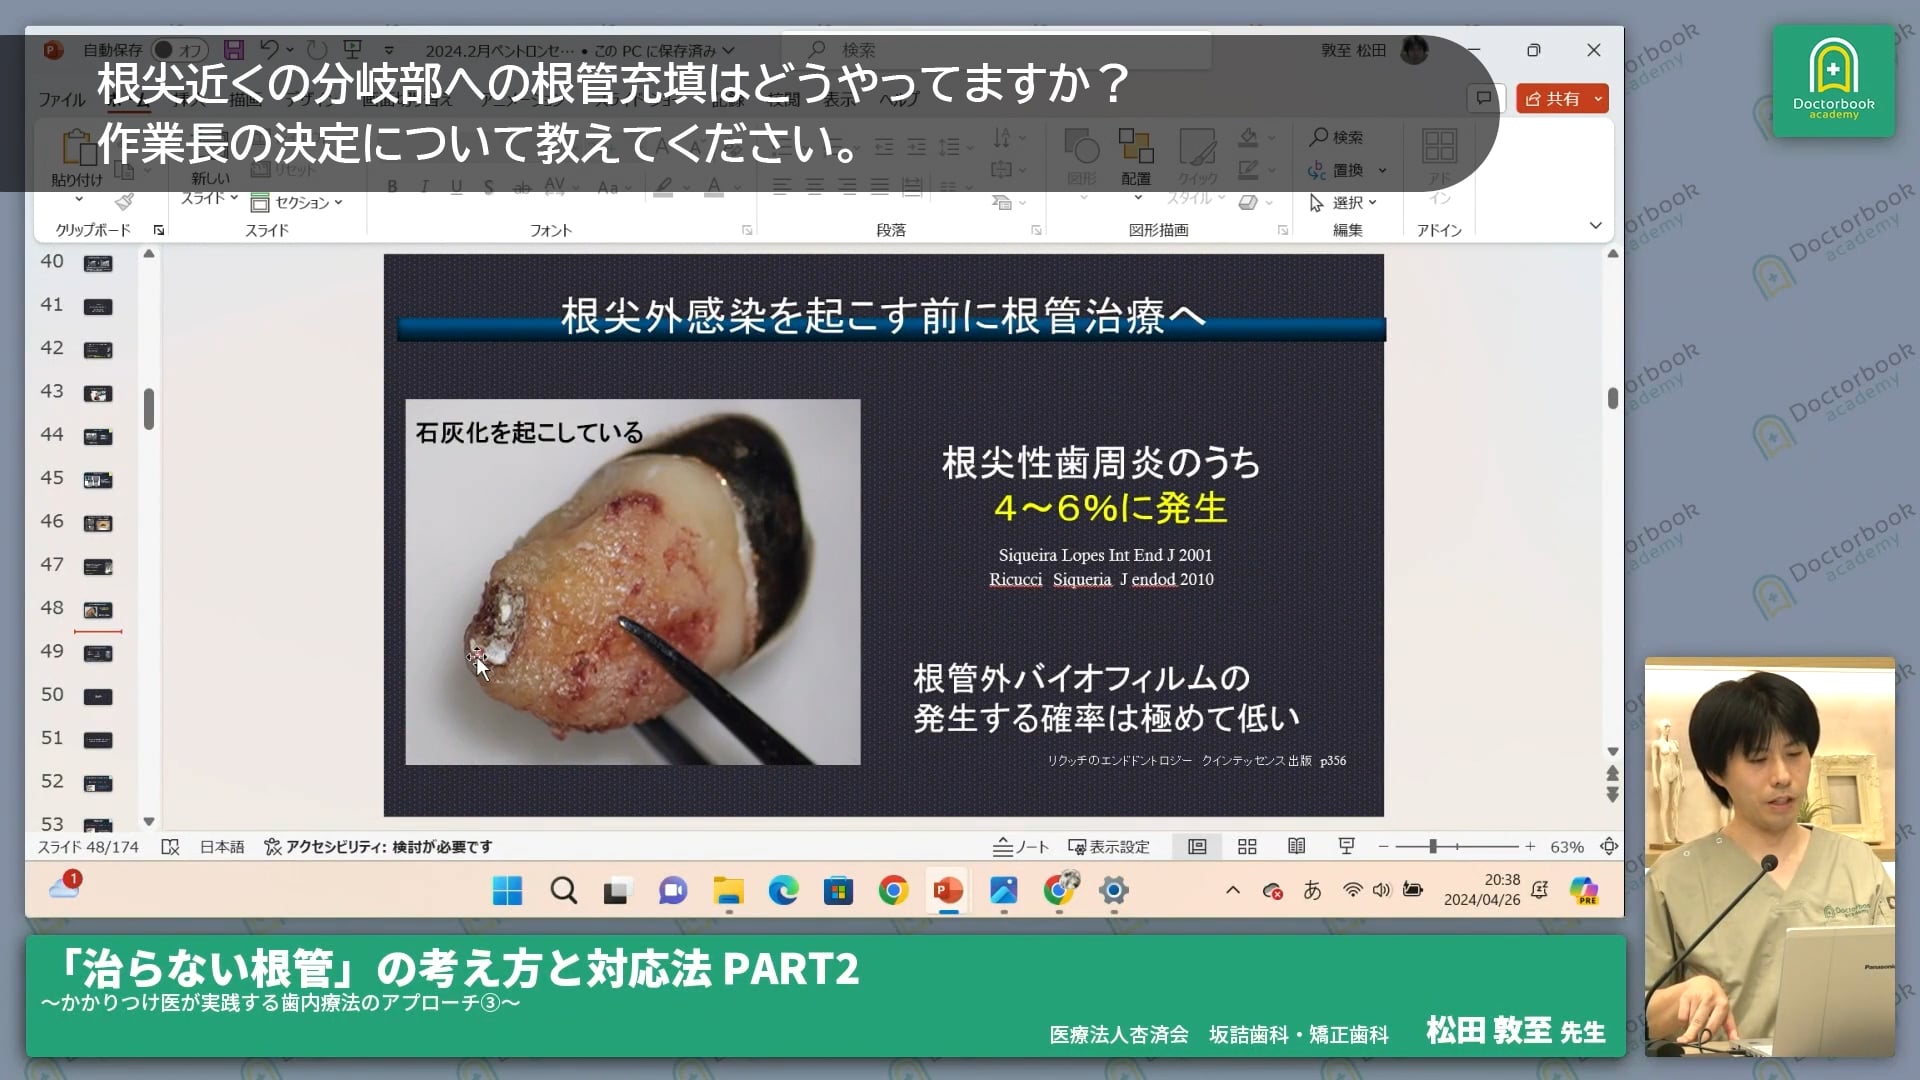Viewport: 1920px width, 1080px height.
Task: Show hidden system tray icons chevron
Action: click(x=1233, y=890)
